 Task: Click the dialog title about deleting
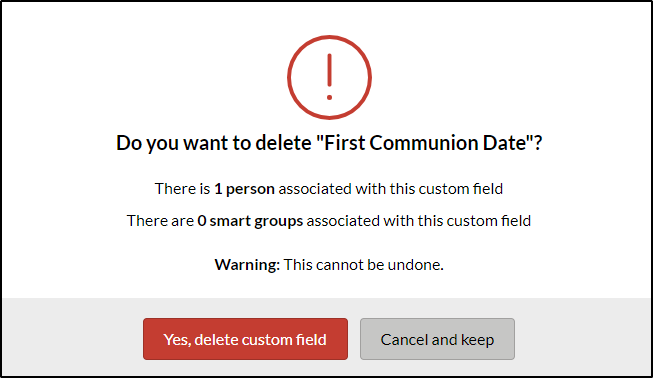[x=329, y=143]
